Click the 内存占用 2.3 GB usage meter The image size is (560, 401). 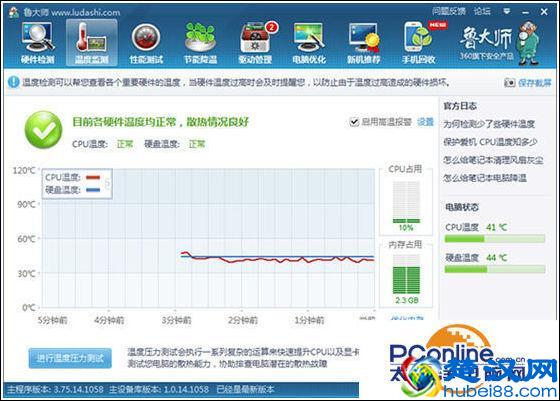click(406, 274)
